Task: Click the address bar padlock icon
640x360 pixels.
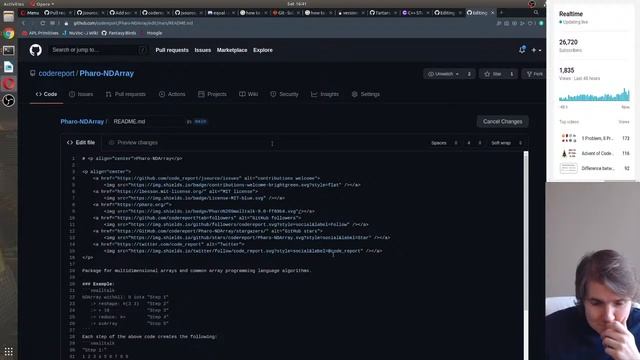Action: 66,23
